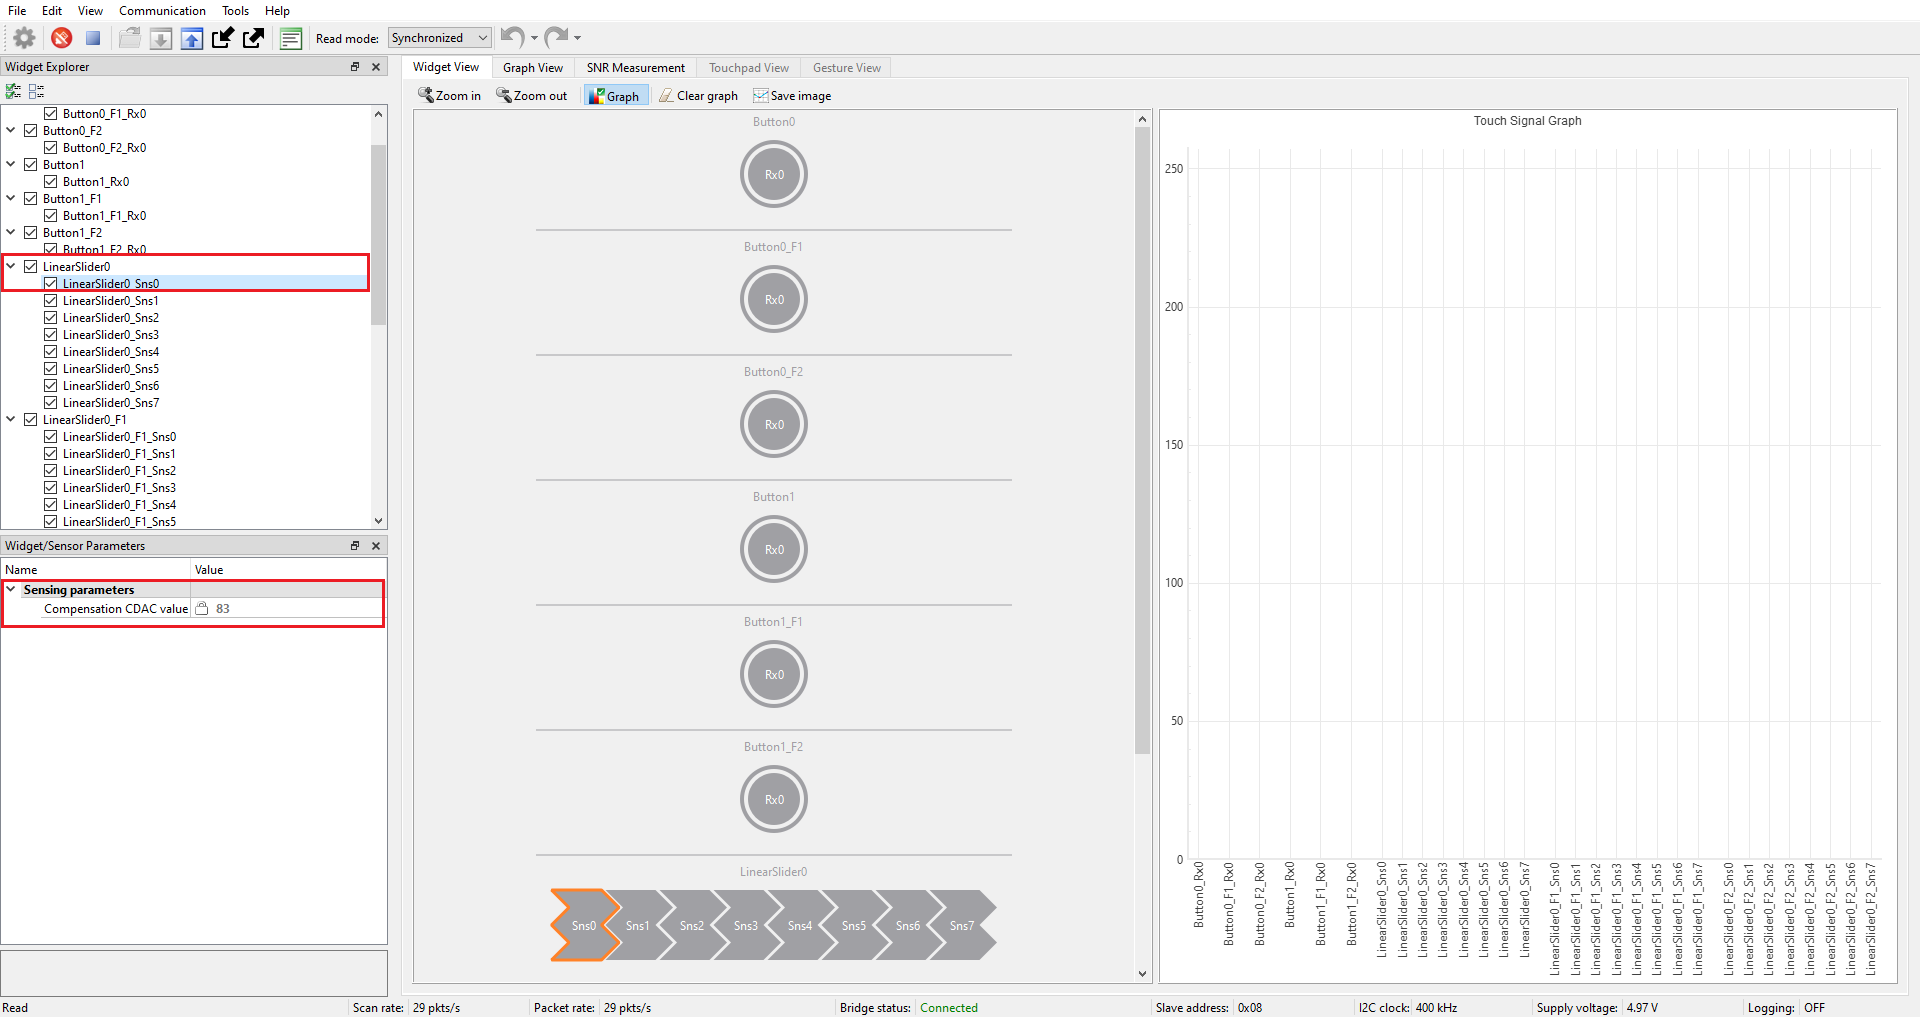Close the Widget Explorer panel
This screenshot has width=1920, height=1017.
(x=376, y=67)
